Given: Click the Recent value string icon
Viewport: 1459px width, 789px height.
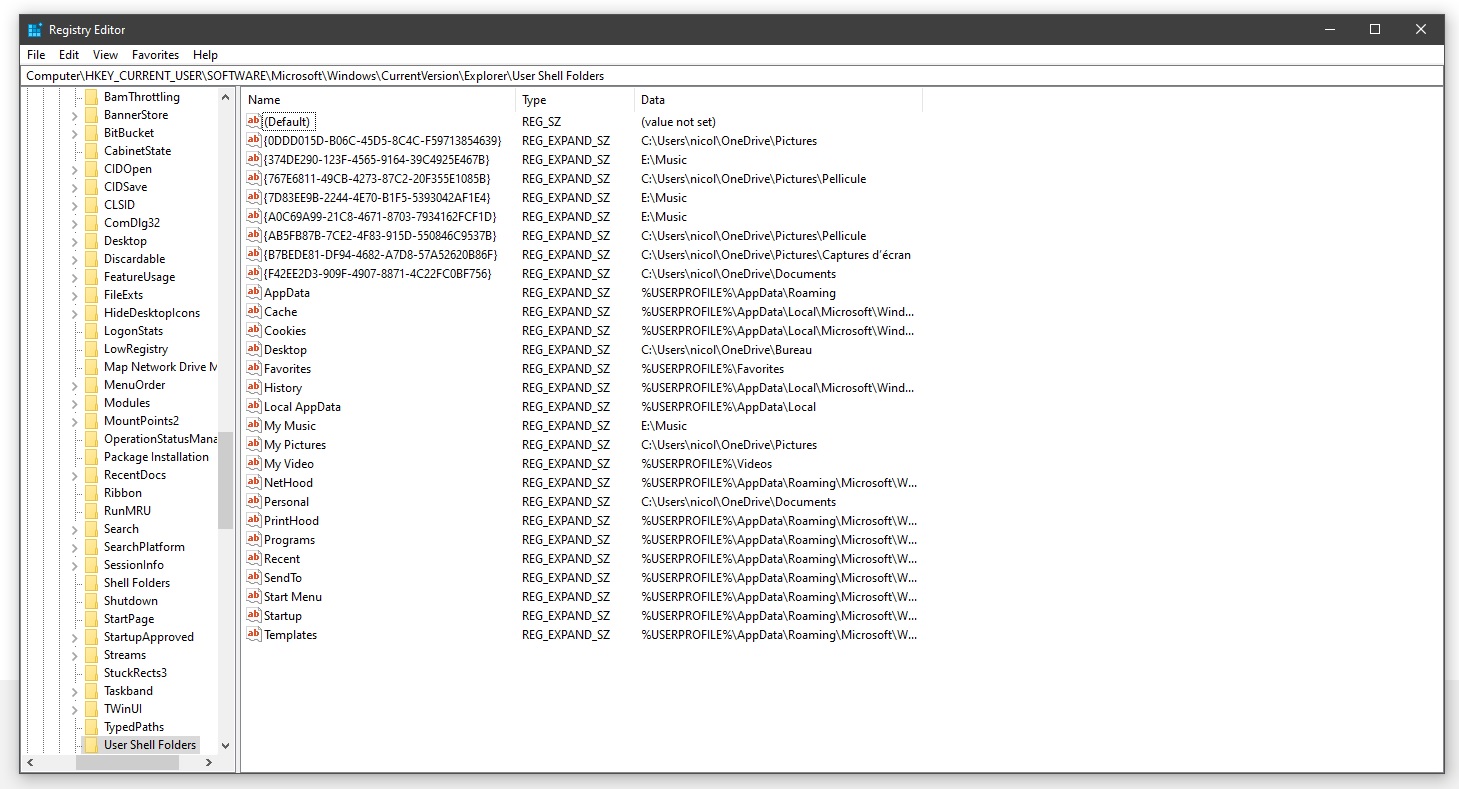Looking at the screenshot, I should (253, 559).
